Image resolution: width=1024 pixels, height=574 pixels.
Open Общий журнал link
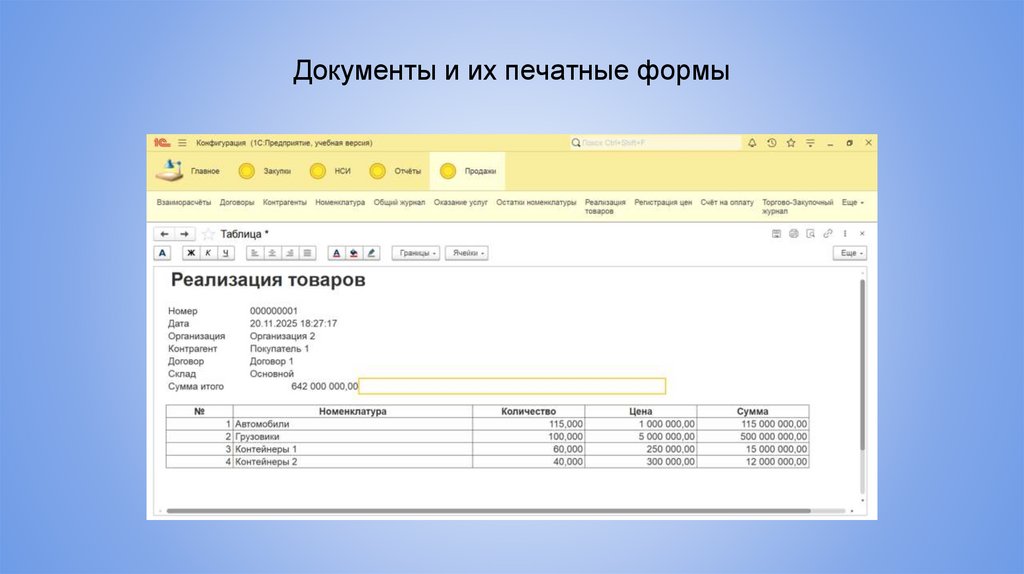click(399, 202)
